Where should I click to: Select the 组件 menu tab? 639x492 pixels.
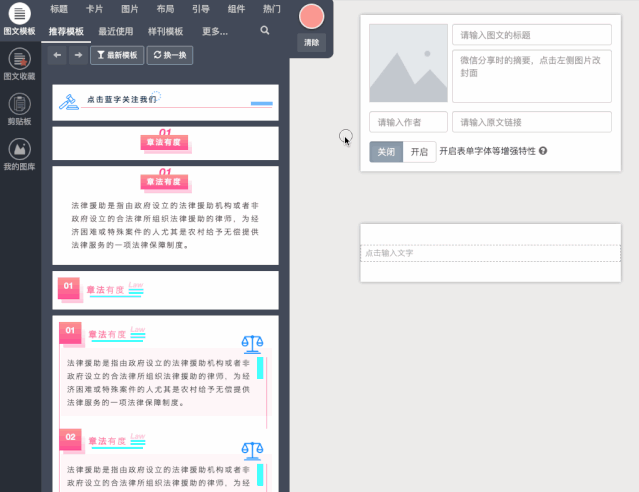(236, 9)
